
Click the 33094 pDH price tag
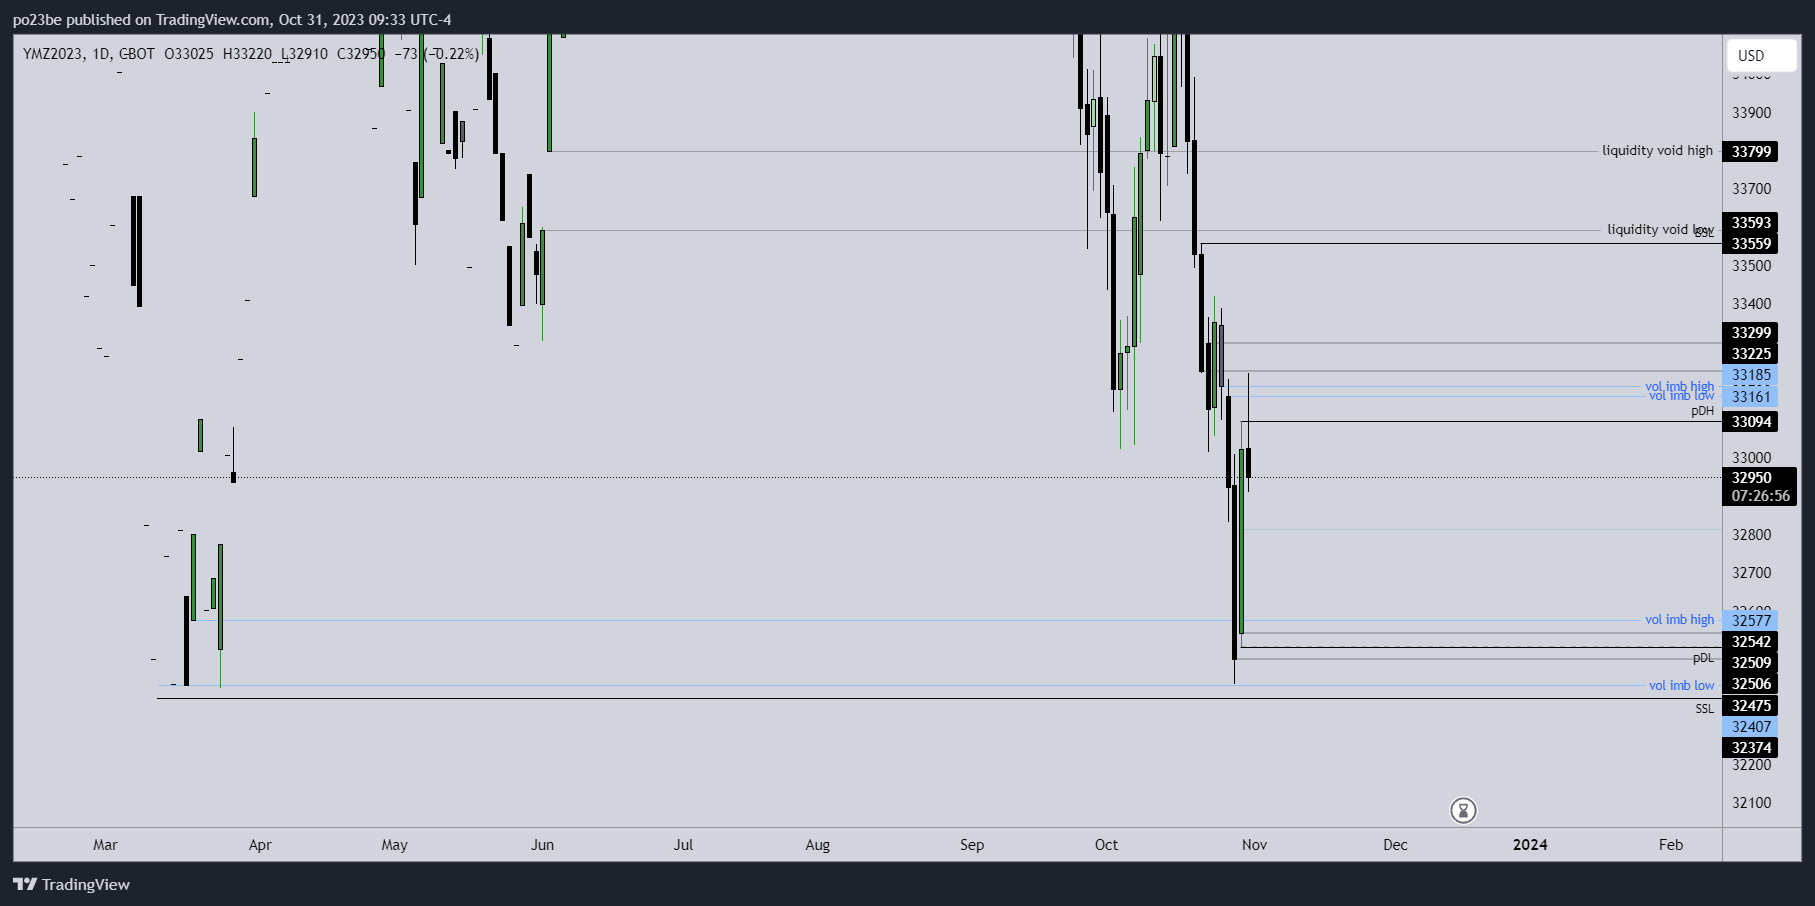pyautogui.click(x=1751, y=422)
